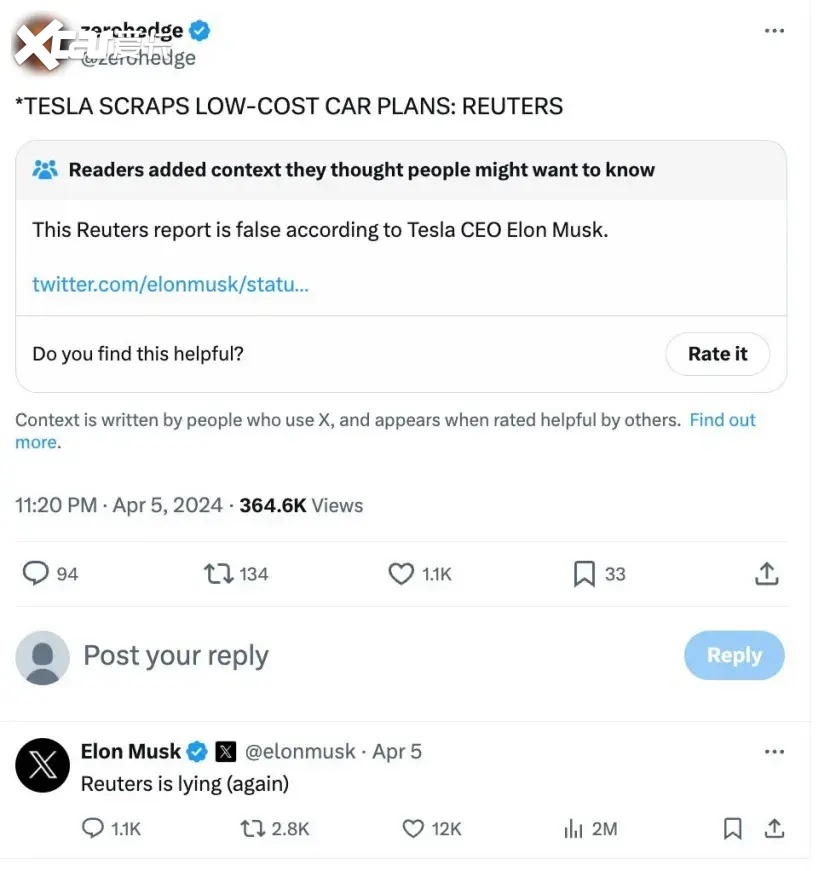View analytics on Elon Musk's reply
This screenshot has height=871, width=830.
point(574,828)
